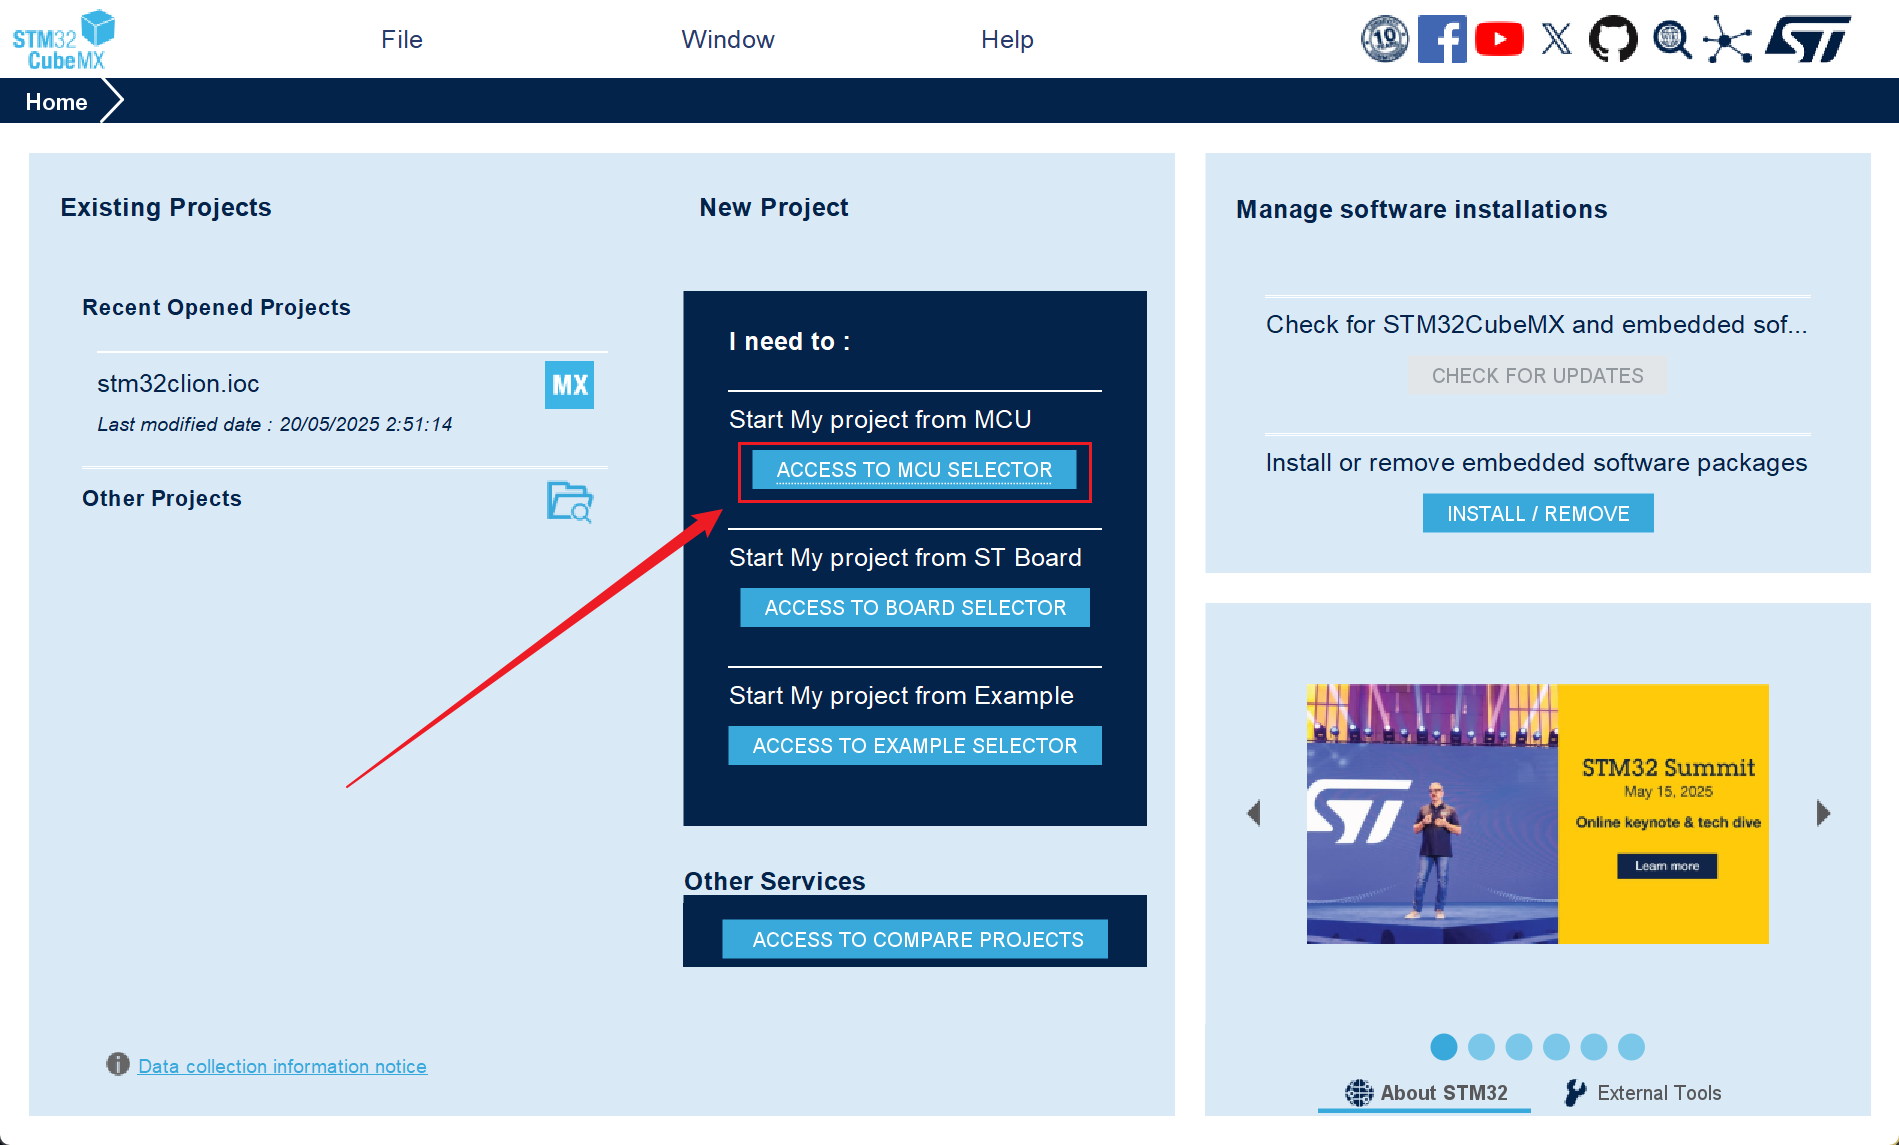Open recent project stm32clion.ioc
Viewport: 1899px width, 1145px height.
178,384
